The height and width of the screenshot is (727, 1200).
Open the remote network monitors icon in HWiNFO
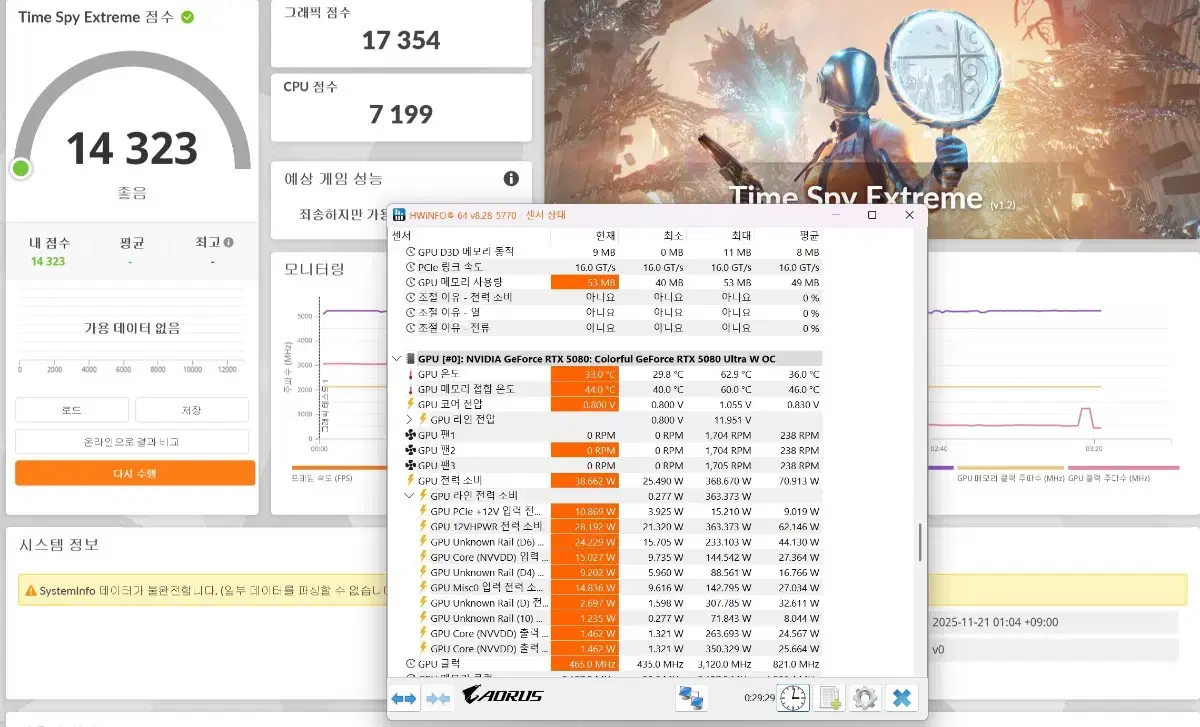click(x=690, y=697)
